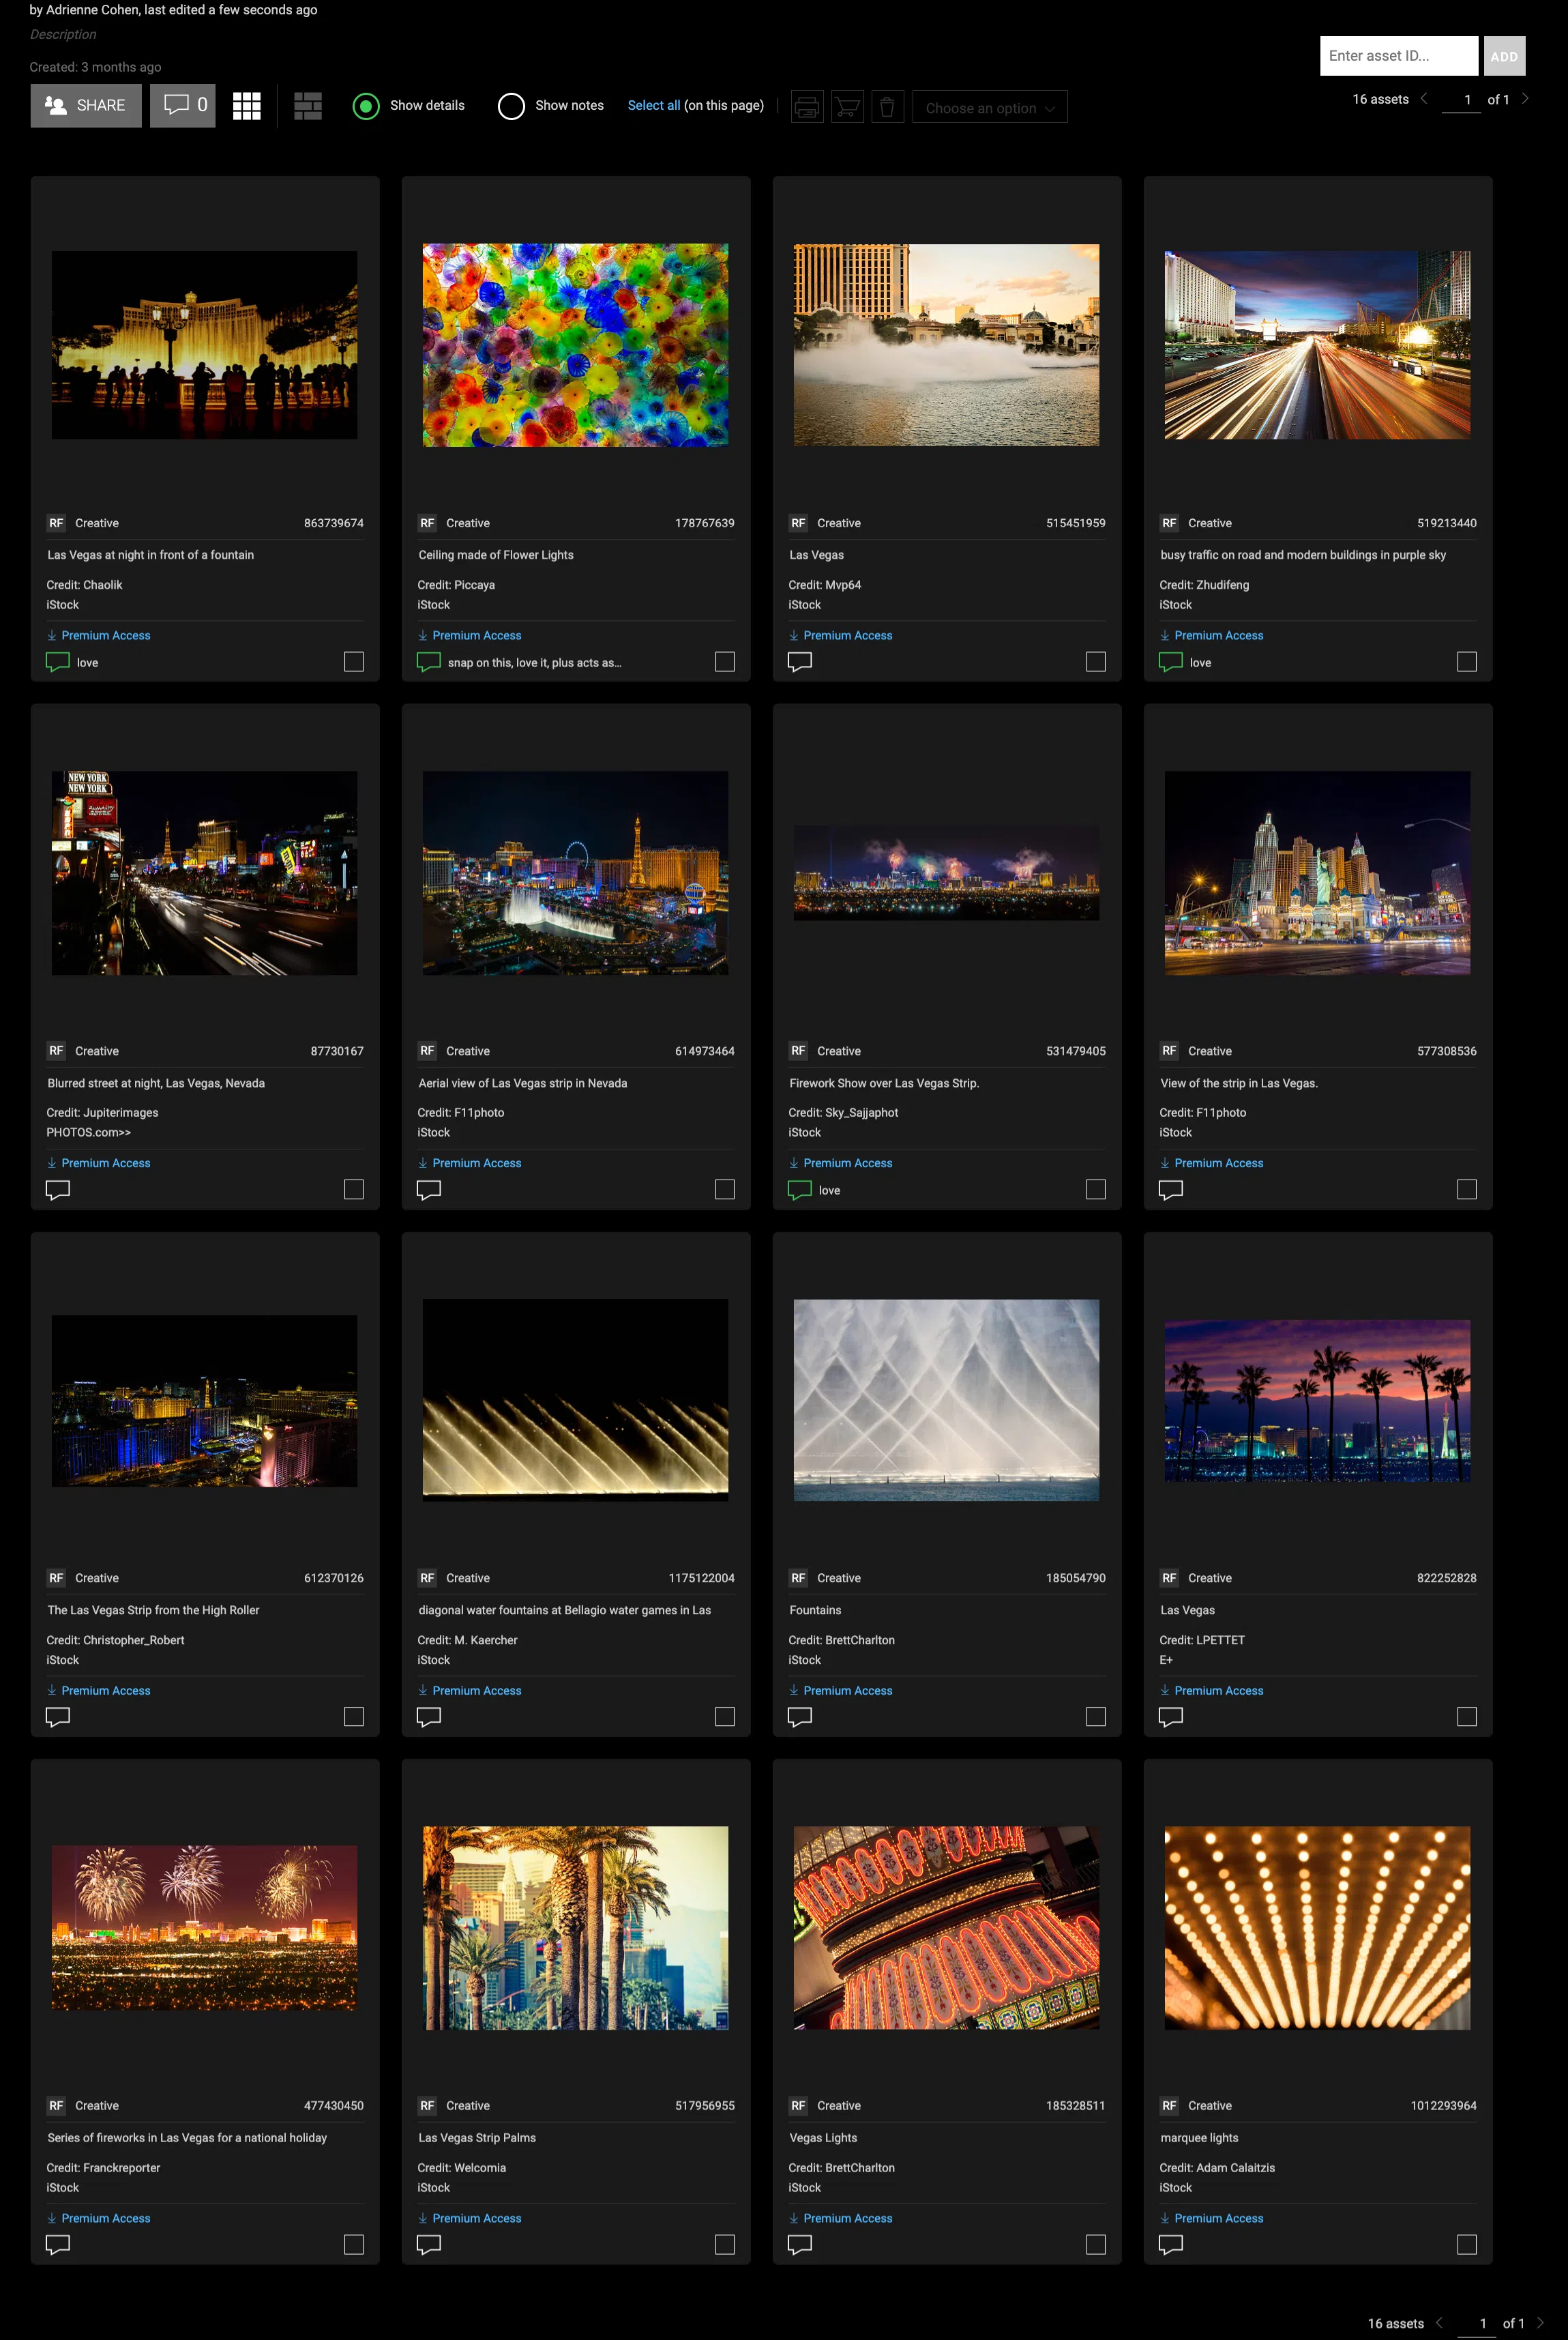The height and width of the screenshot is (2340, 1568).
Task: Open comment icon on Fountains image card
Action: 800,1717
